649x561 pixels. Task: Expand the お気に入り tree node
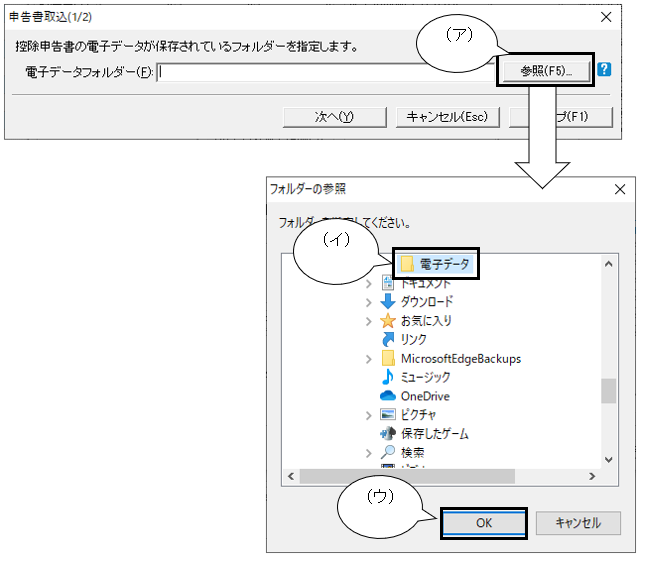368,321
